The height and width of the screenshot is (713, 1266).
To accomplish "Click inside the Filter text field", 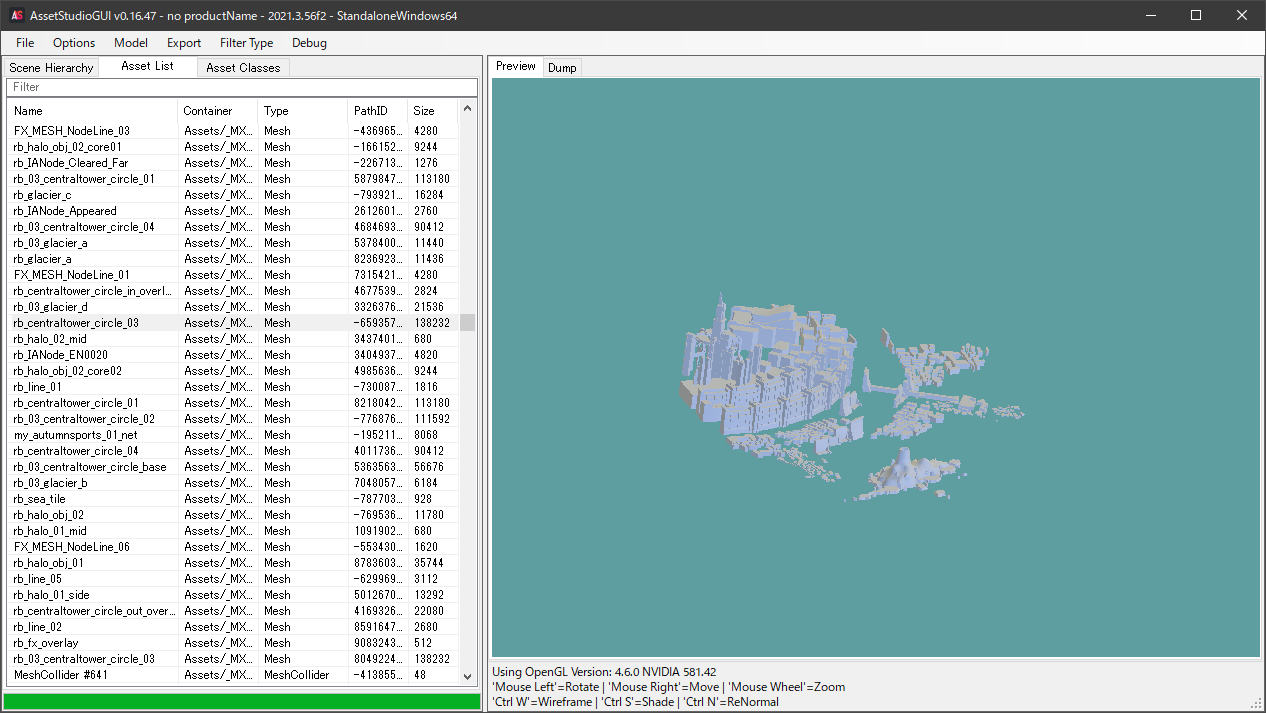I will coord(240,87).
